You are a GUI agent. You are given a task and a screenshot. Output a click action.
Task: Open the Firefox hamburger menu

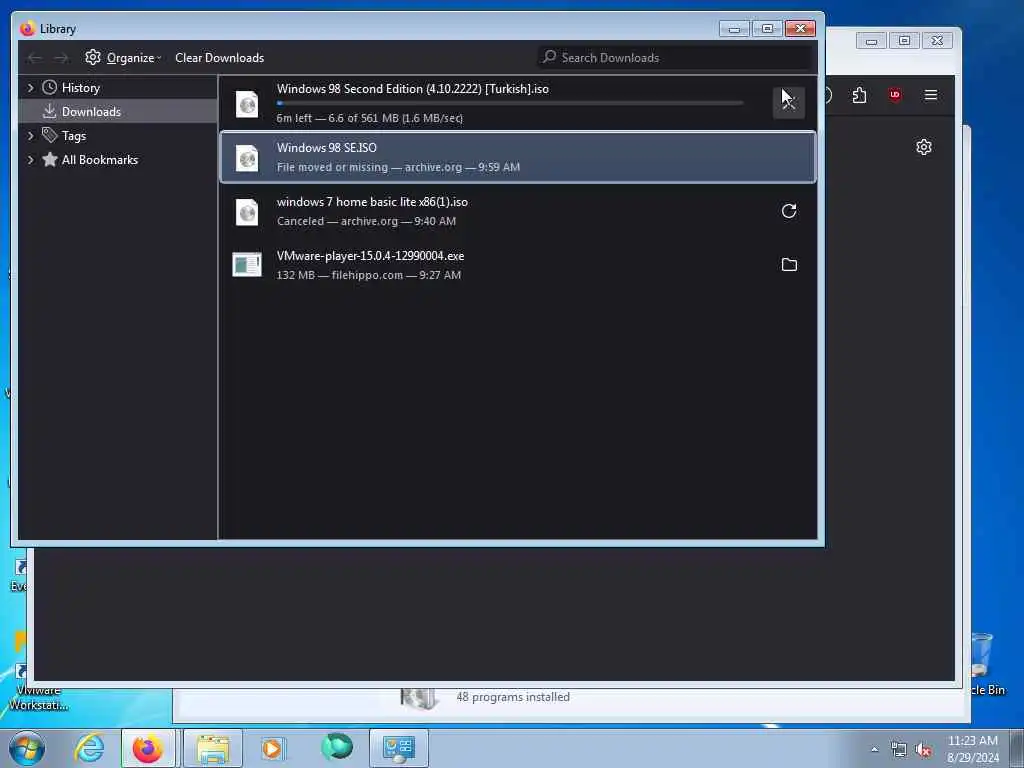931,95
